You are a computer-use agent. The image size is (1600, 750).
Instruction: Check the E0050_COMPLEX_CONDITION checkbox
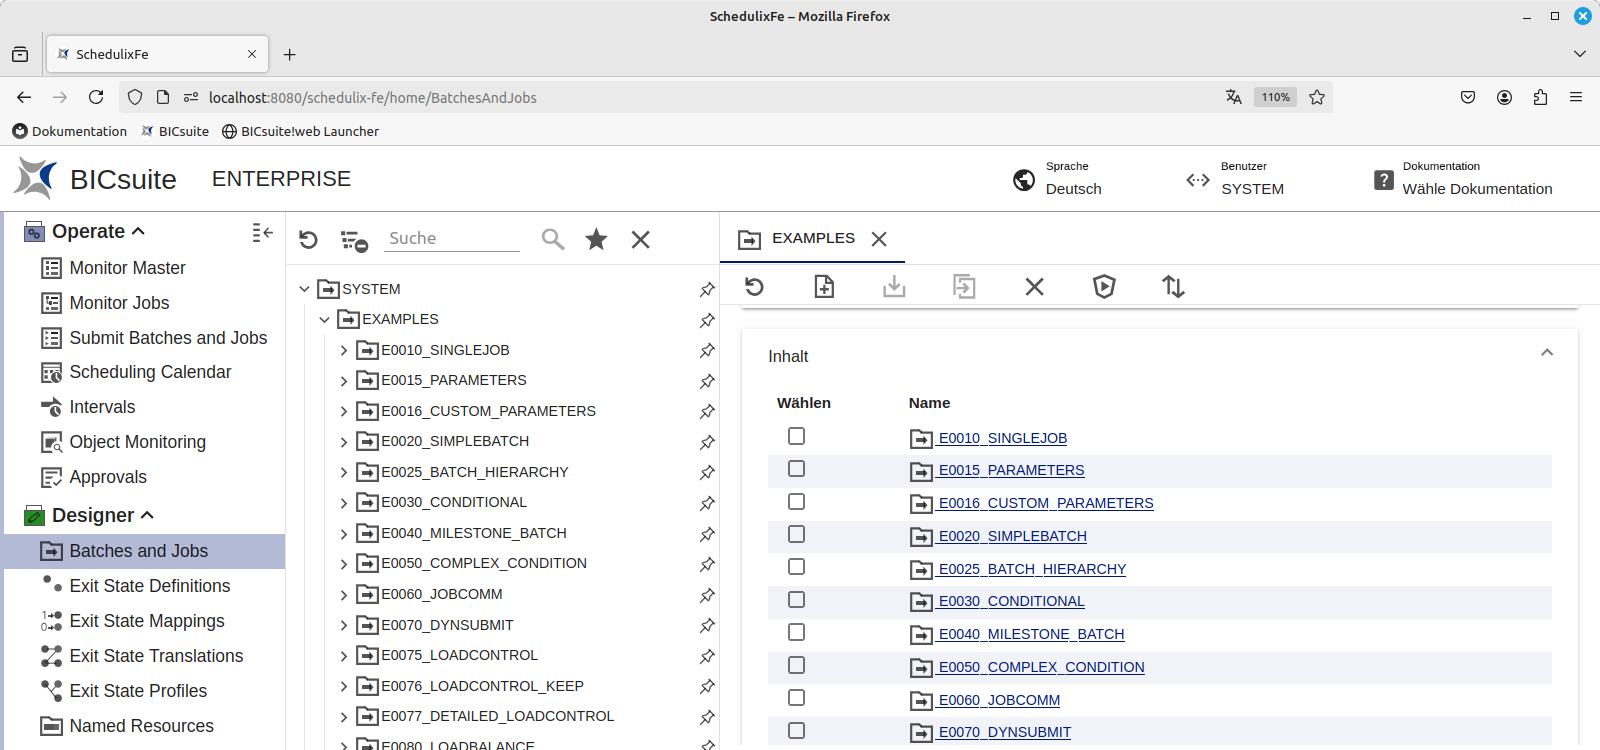point(796,665)
